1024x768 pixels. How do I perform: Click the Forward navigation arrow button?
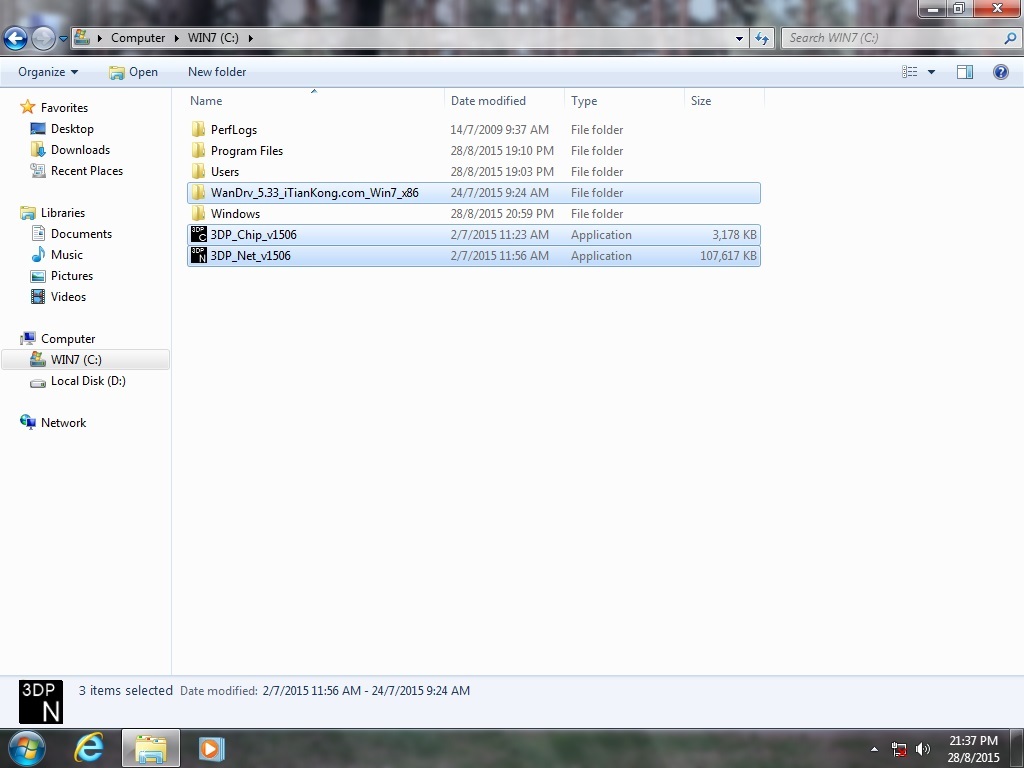coord(44,38)
